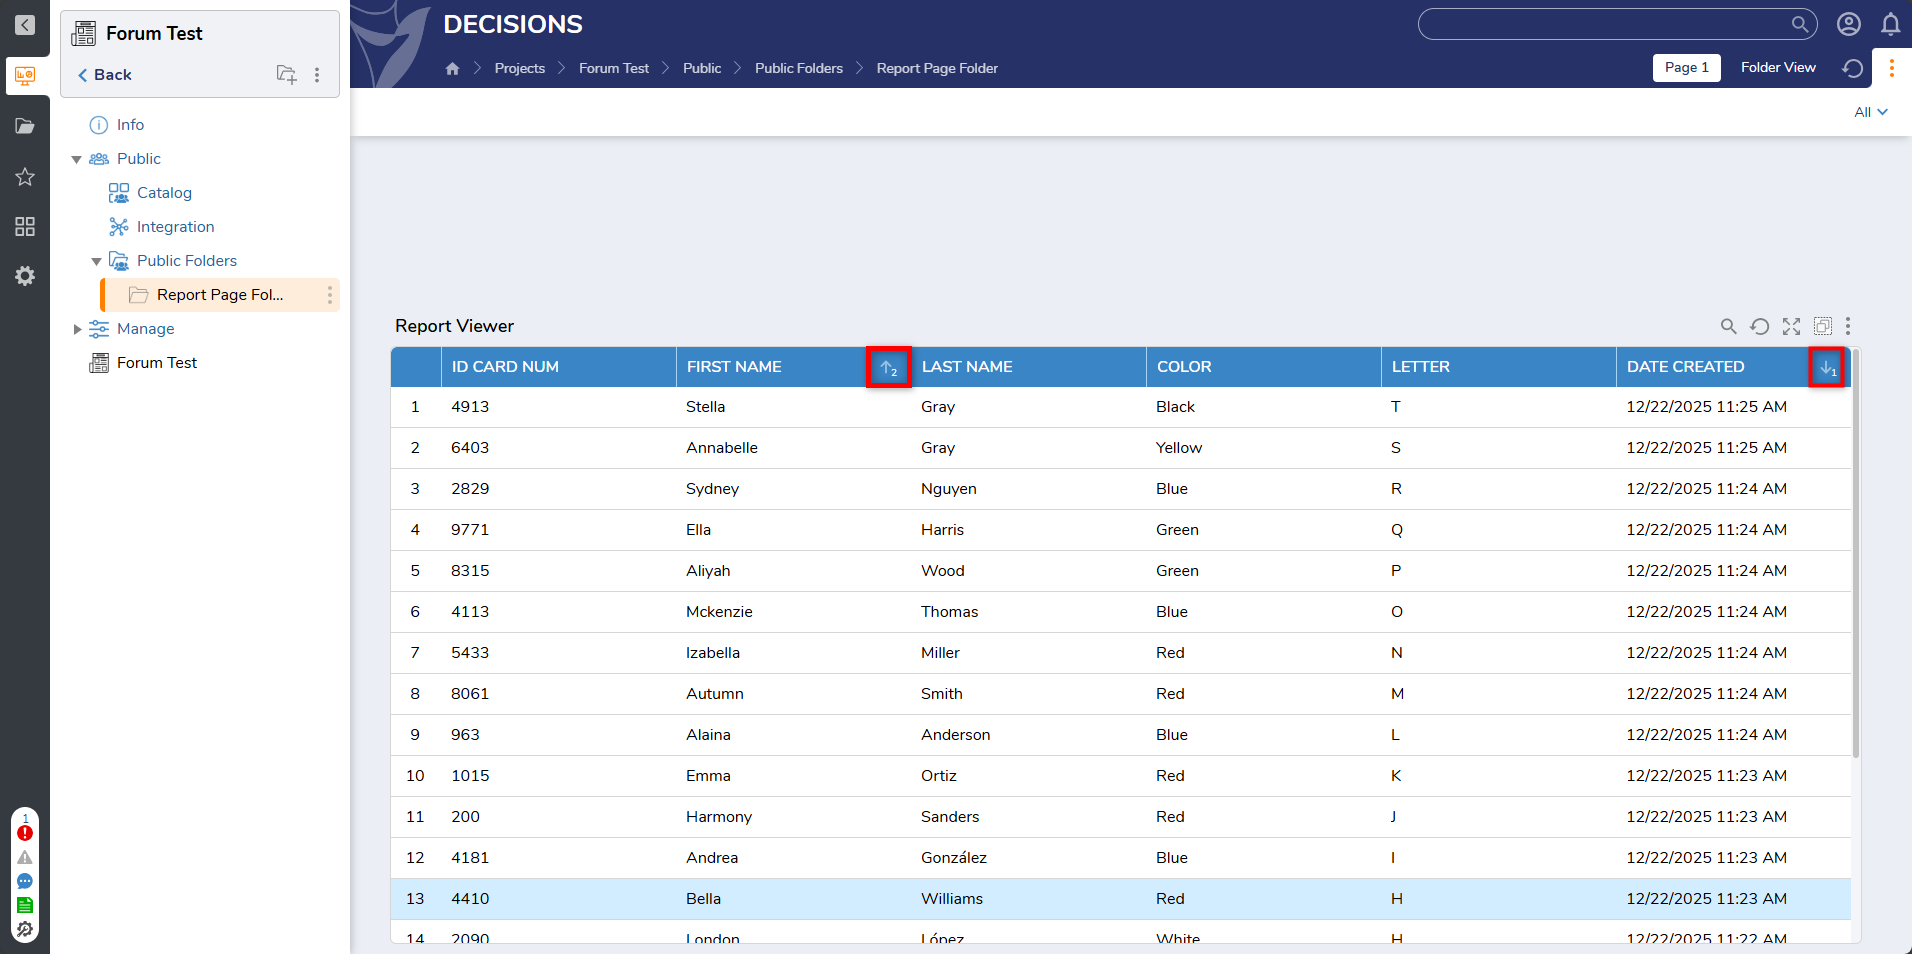
Task: Expand Report Viewer to fullscreen
Action: click(x=1791, y=326)
